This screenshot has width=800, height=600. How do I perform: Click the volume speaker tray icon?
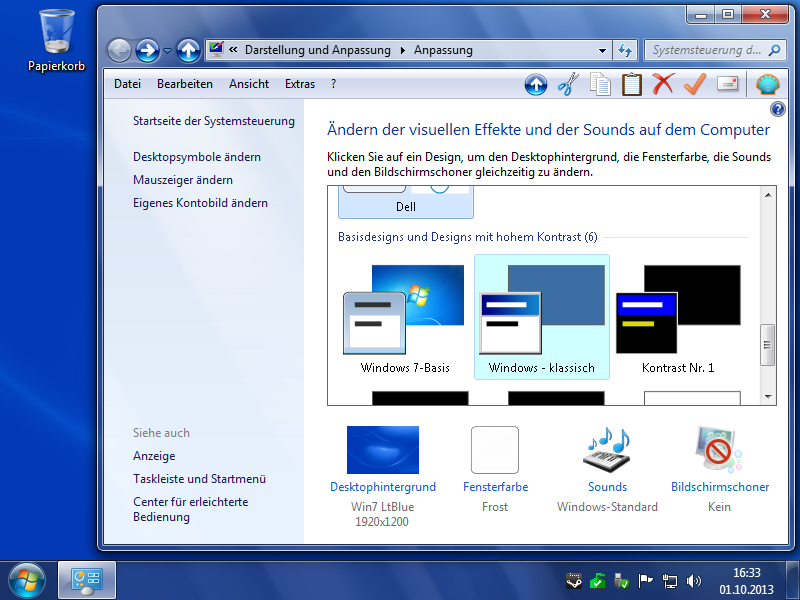coord(693,581)
